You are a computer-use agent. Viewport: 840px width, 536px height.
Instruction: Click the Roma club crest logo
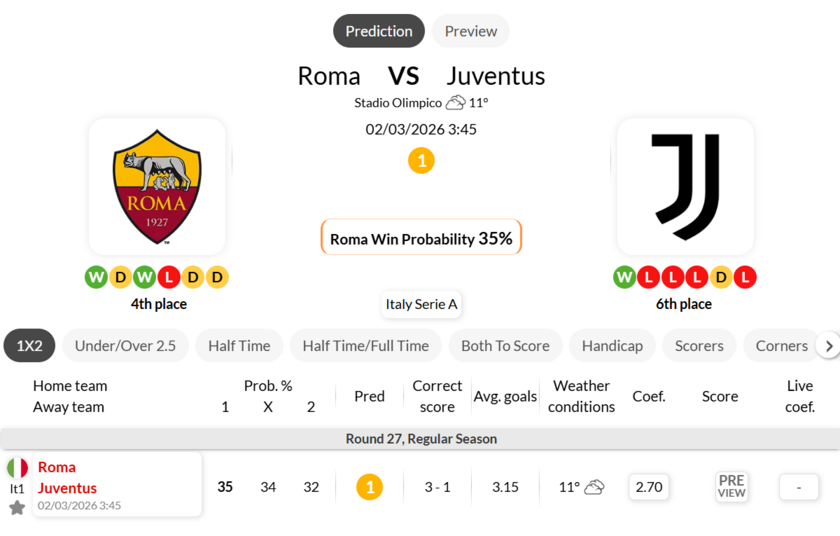click(157, 187)
